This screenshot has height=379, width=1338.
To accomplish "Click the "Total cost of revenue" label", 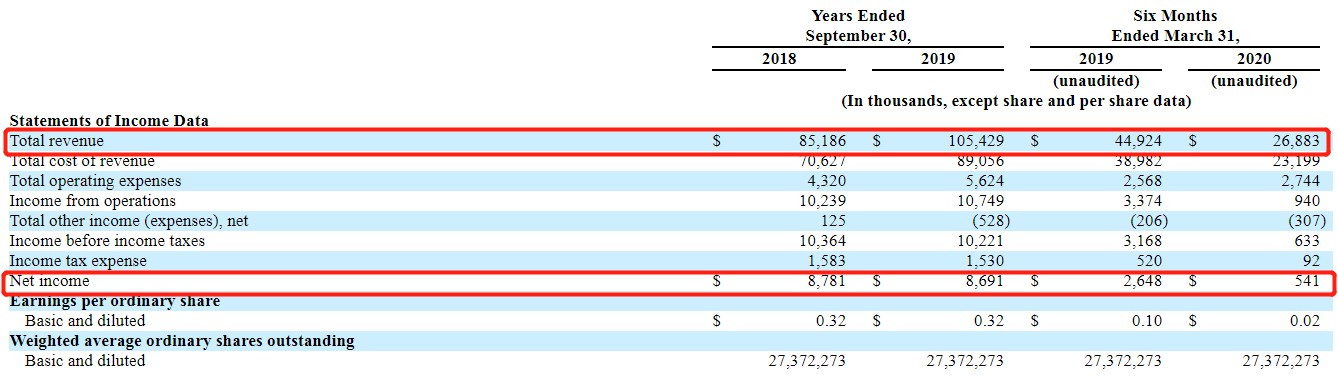I will (82, 161).
